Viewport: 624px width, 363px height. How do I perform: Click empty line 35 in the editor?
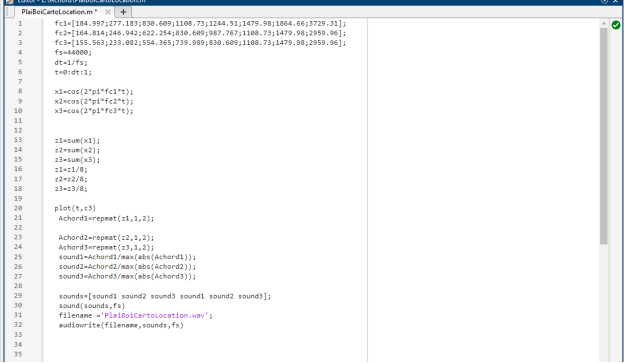(x=205, y=354)
